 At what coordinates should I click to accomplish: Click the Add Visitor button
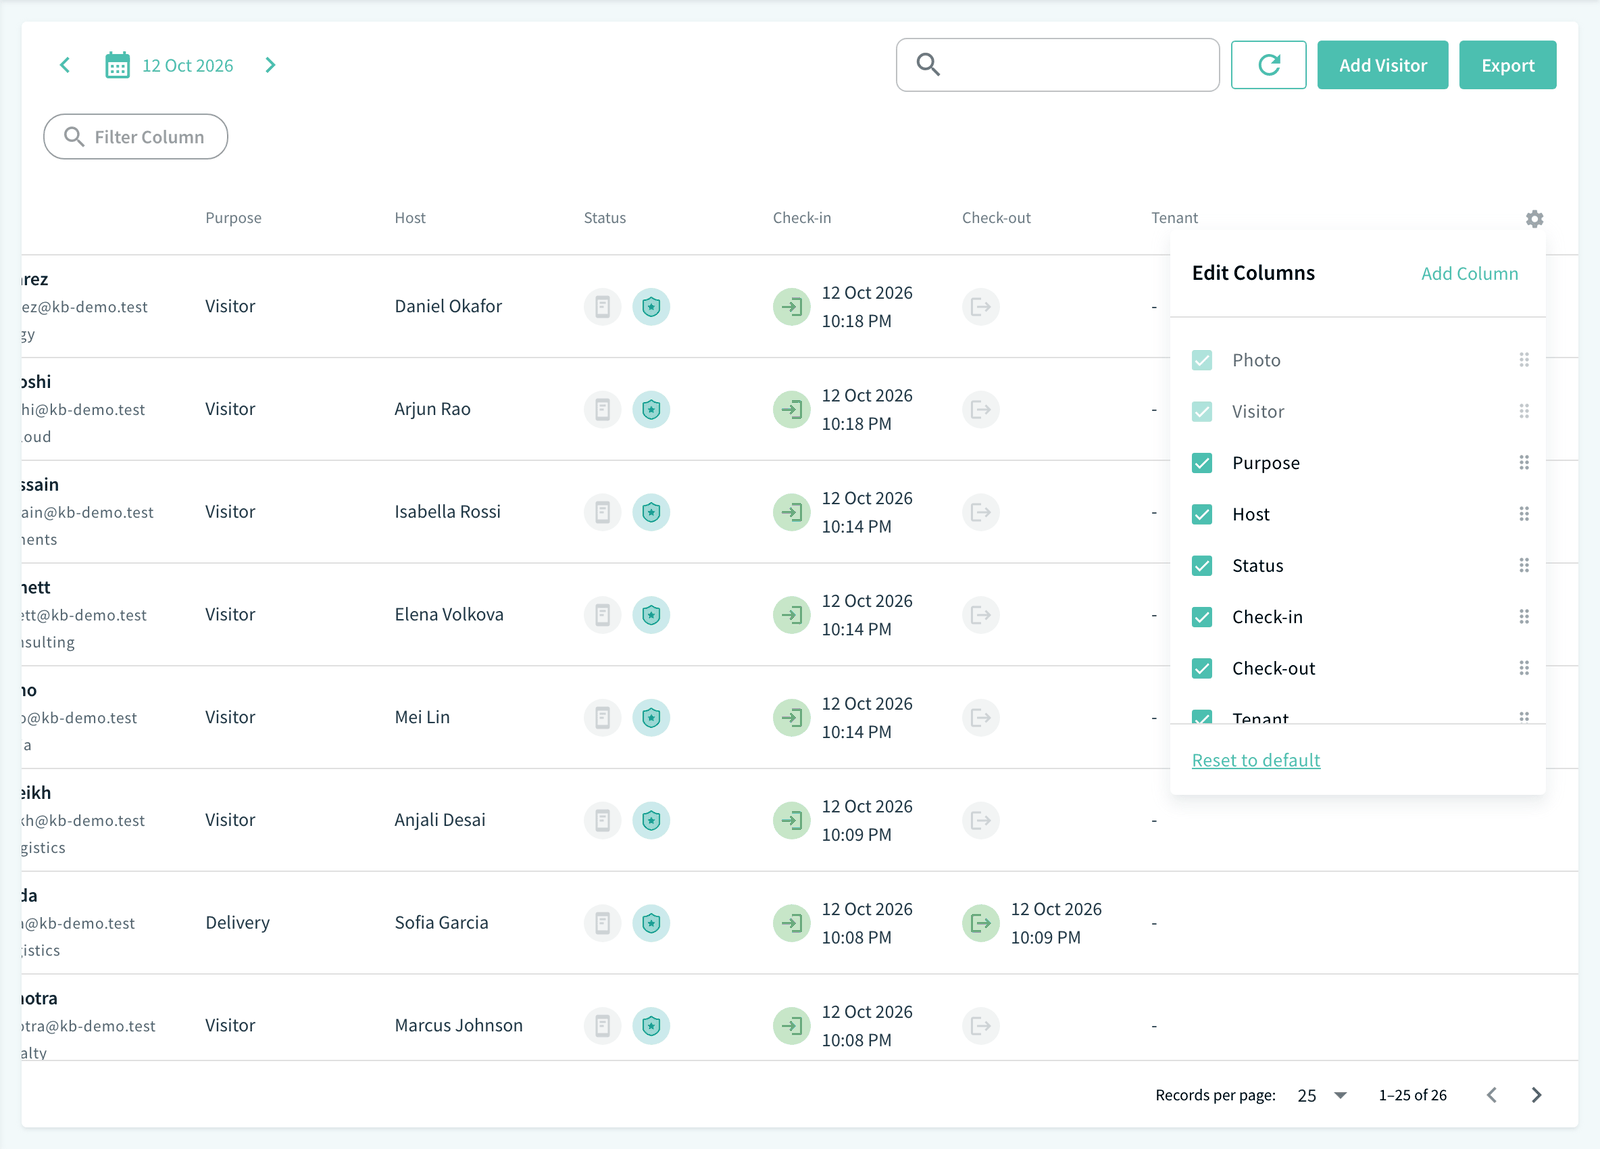[x=1383, y=65]
